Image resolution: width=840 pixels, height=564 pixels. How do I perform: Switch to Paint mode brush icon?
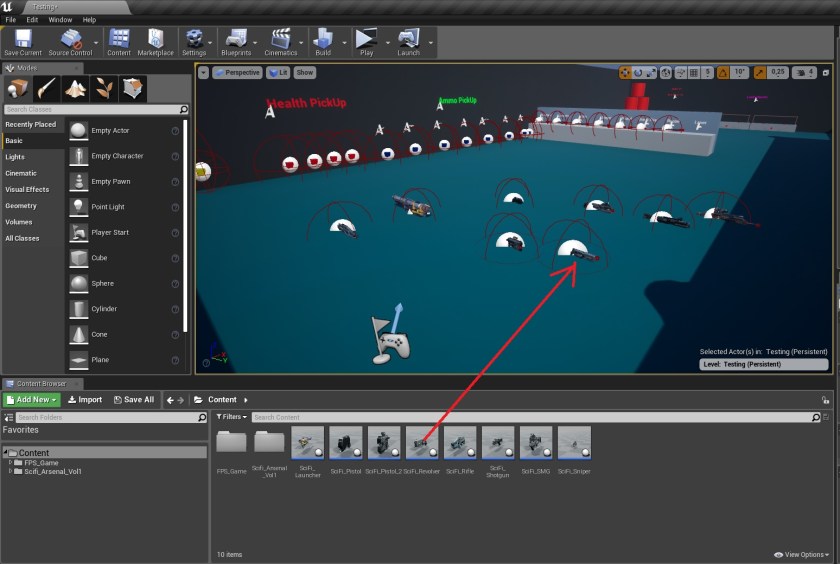pyautogui.click(x=47, y=89)
